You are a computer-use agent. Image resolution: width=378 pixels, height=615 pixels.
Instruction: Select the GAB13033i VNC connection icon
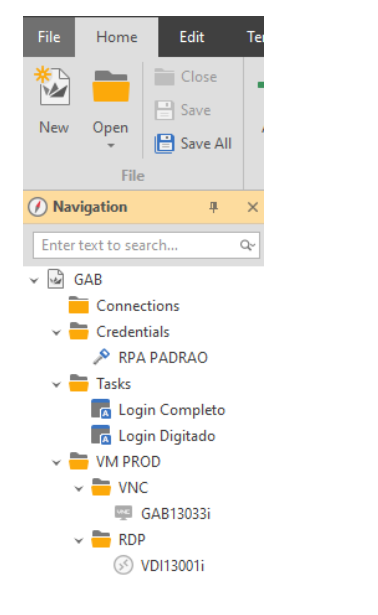click(x=124, y=513)
